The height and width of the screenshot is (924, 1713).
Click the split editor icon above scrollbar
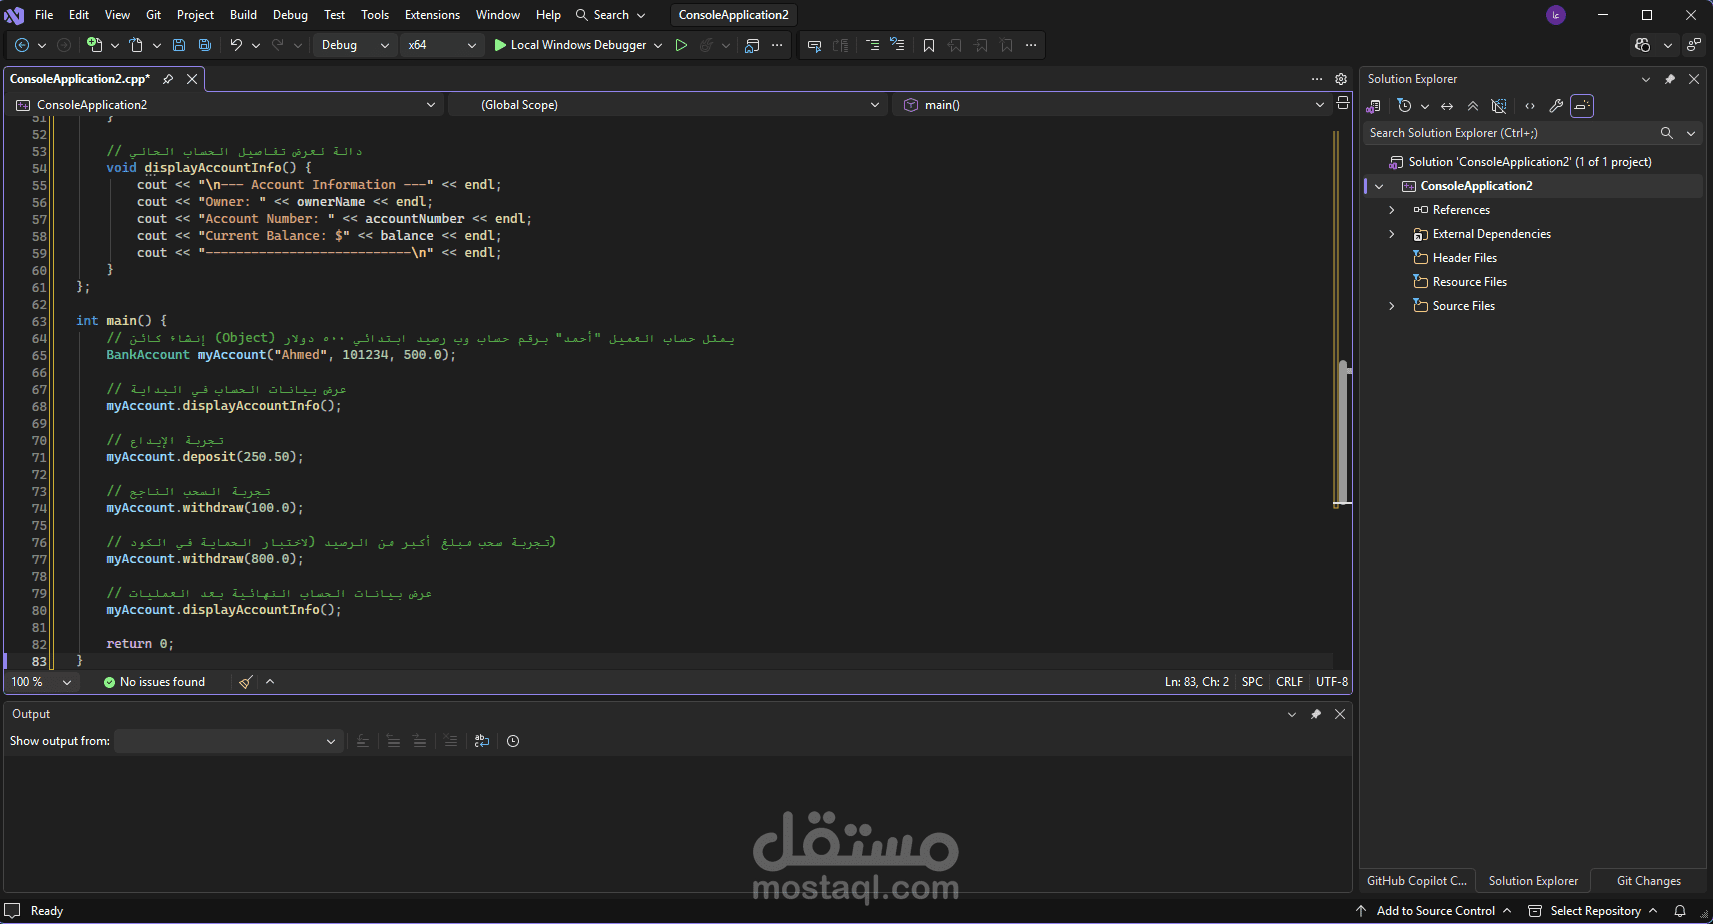point(1343,103)
